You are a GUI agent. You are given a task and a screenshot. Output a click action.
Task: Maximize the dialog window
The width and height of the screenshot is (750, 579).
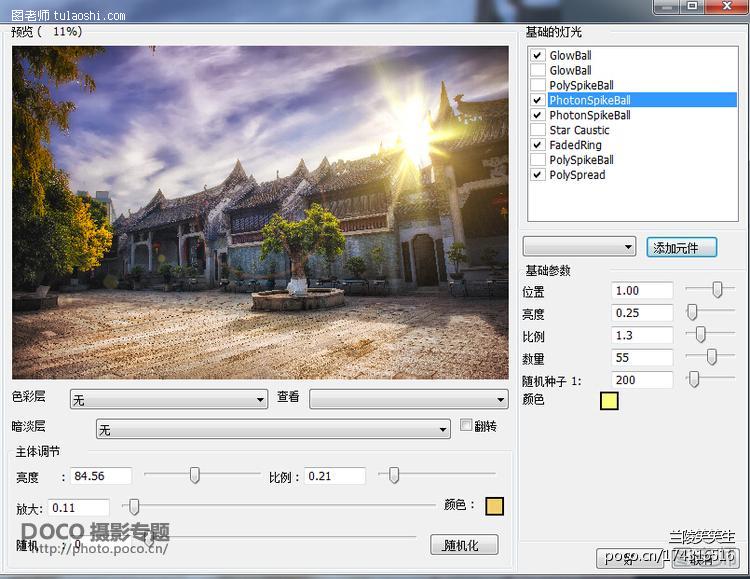point(692,6)
